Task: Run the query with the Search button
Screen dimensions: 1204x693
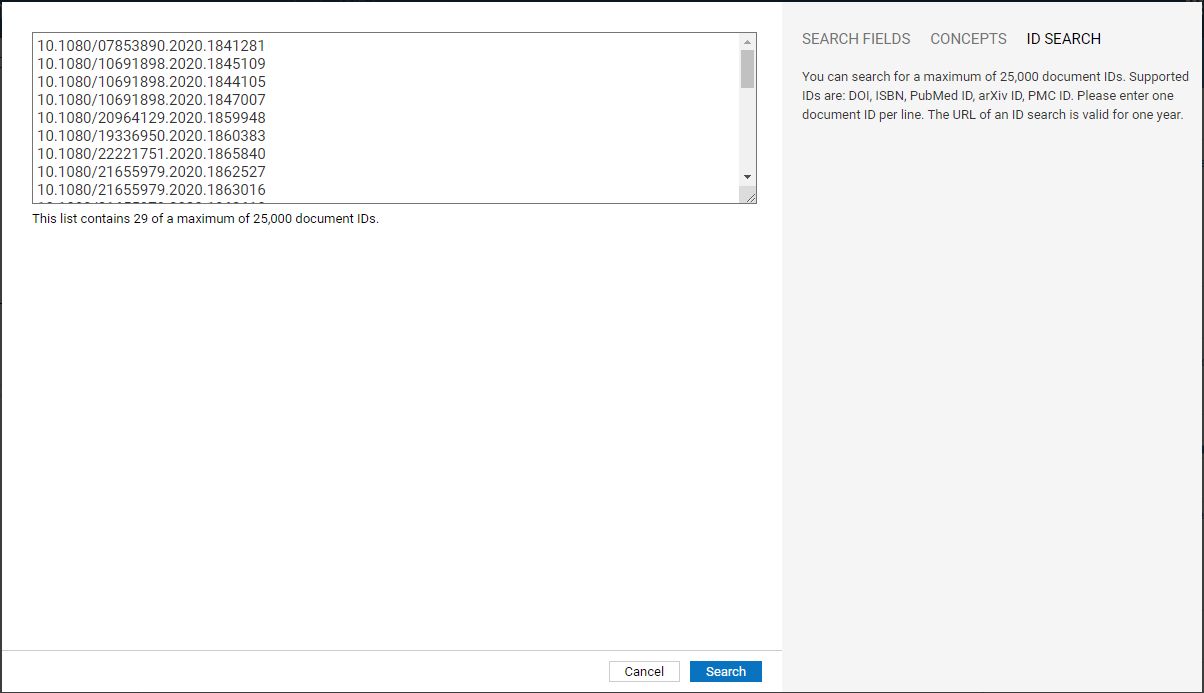Action: (725, 672)
